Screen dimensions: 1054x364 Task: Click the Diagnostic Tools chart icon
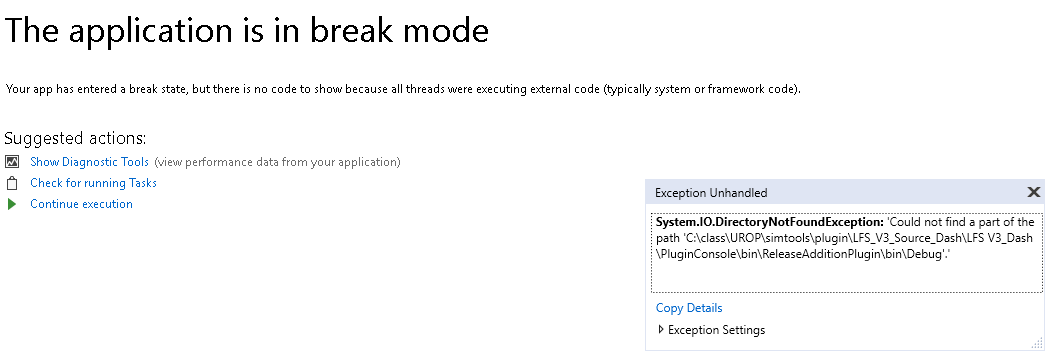click(x=11, y=162)
